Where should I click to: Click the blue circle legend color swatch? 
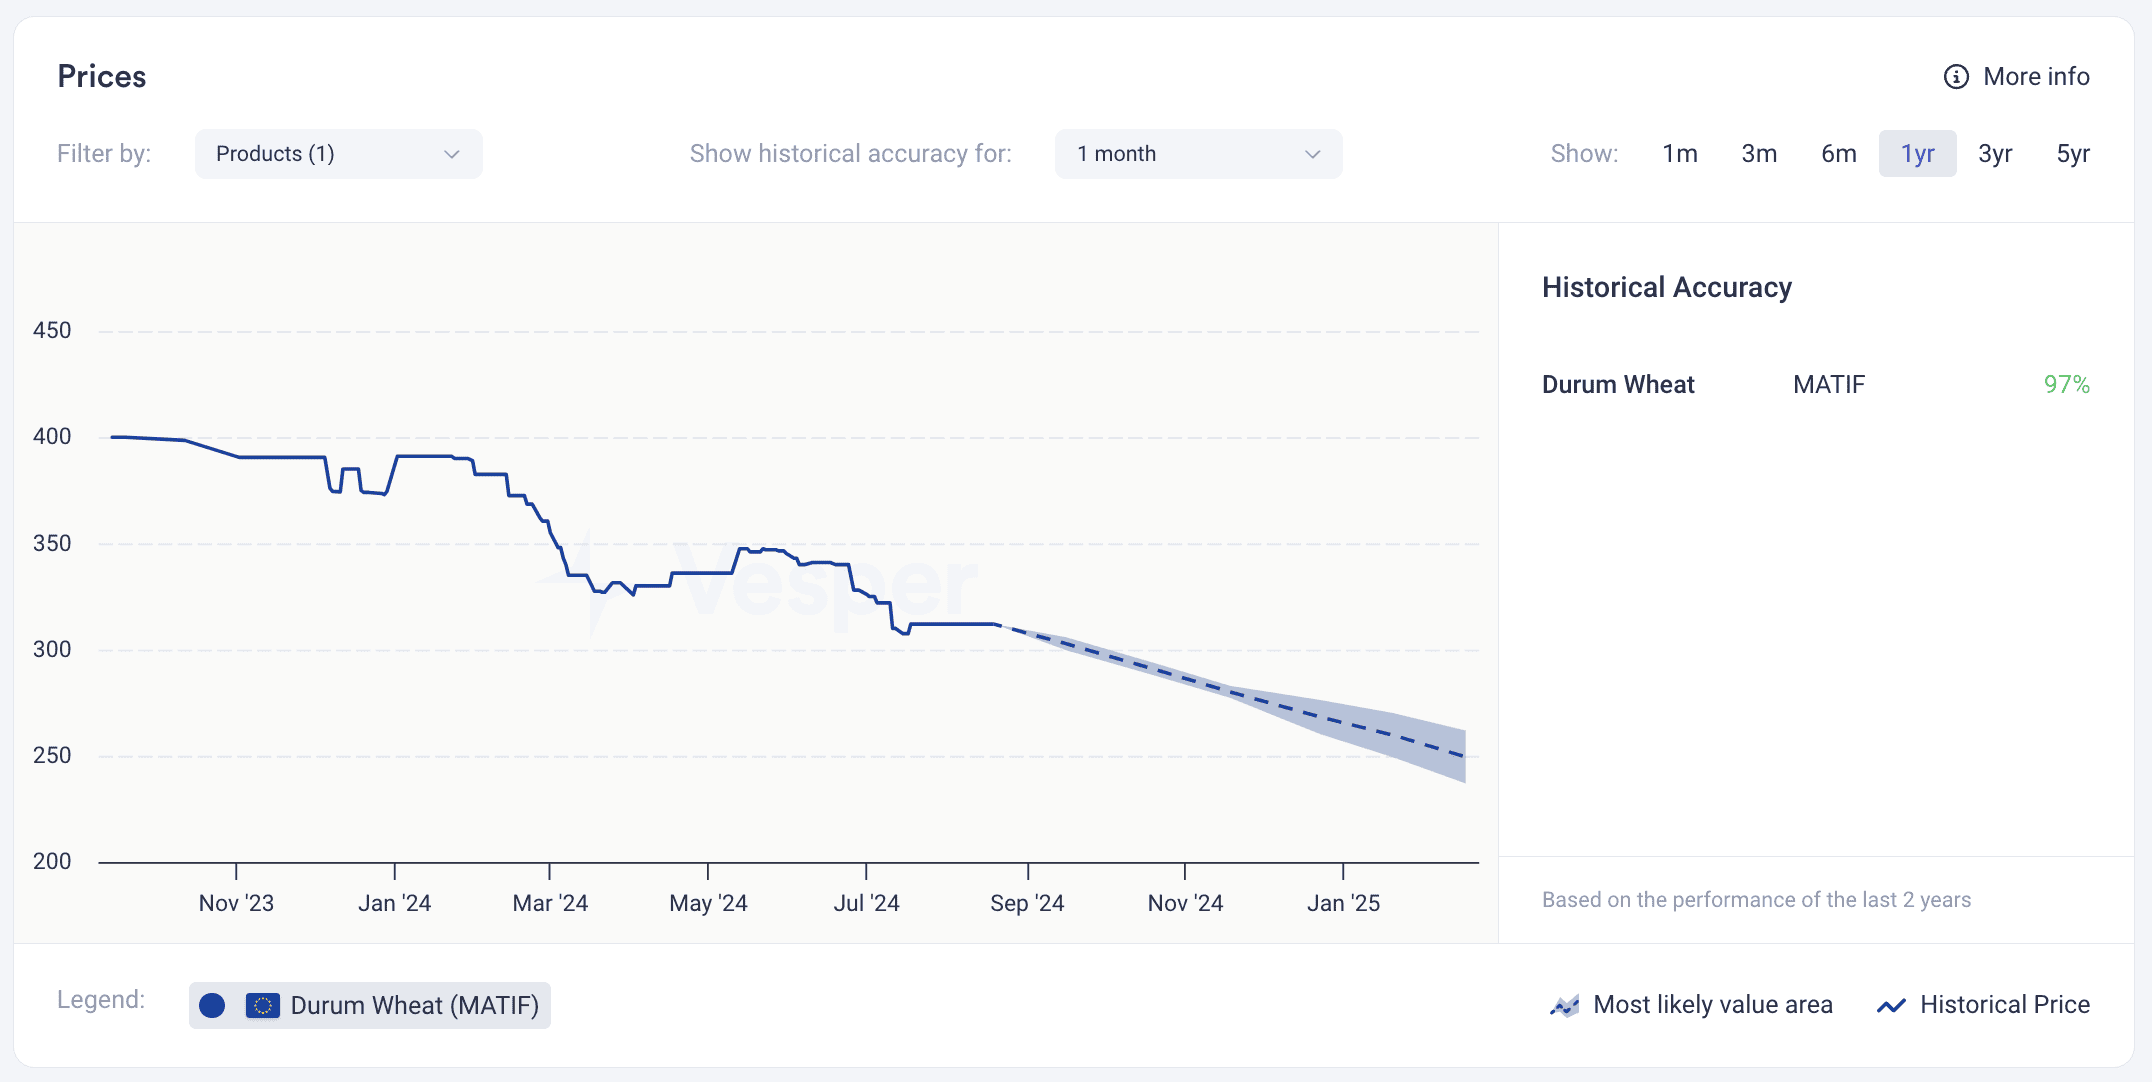click(x=212, y=1005)
